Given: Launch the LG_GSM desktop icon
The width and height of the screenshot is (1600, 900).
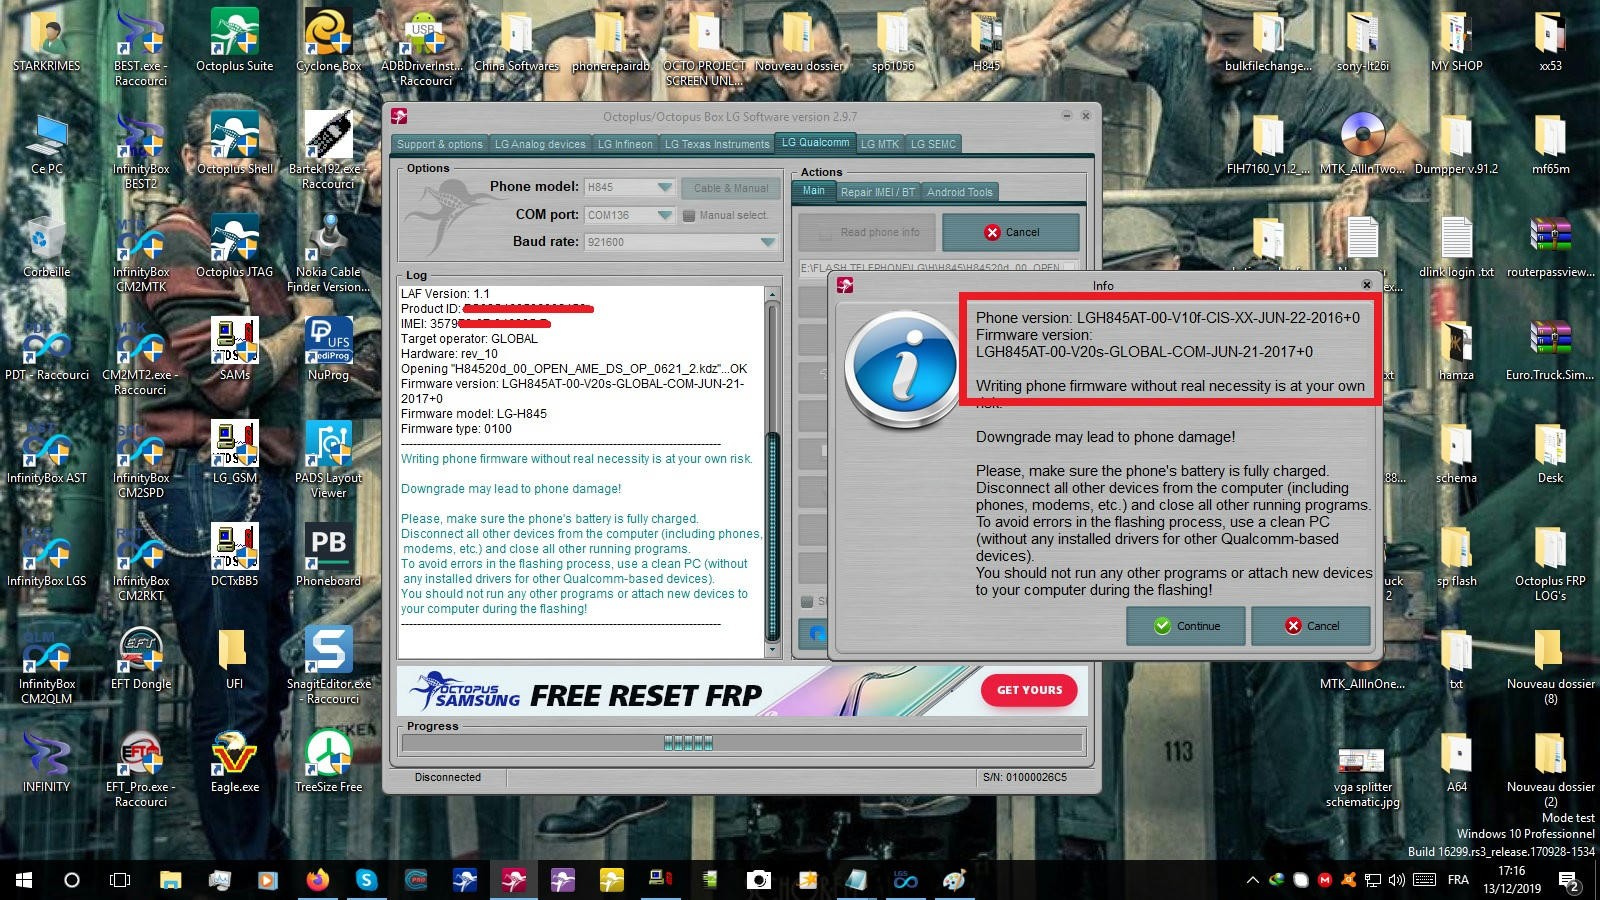Looking at the screenshot, I should pos(234,451).
